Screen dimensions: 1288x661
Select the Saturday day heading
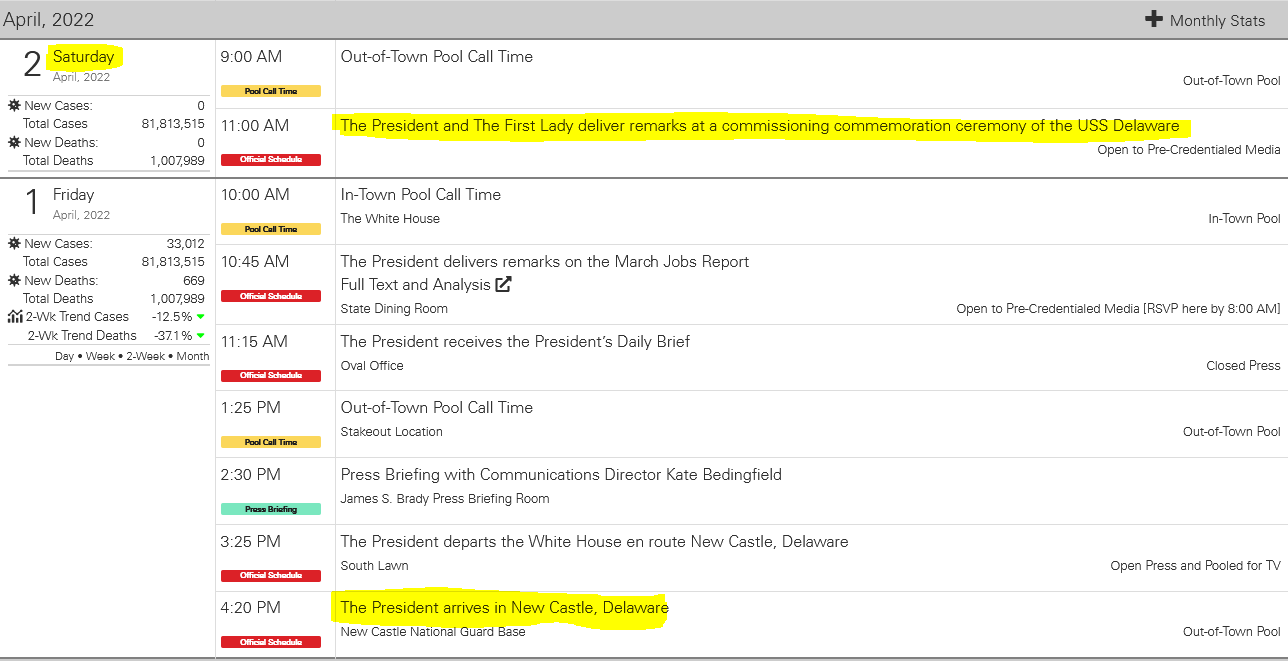pos(84,57)
